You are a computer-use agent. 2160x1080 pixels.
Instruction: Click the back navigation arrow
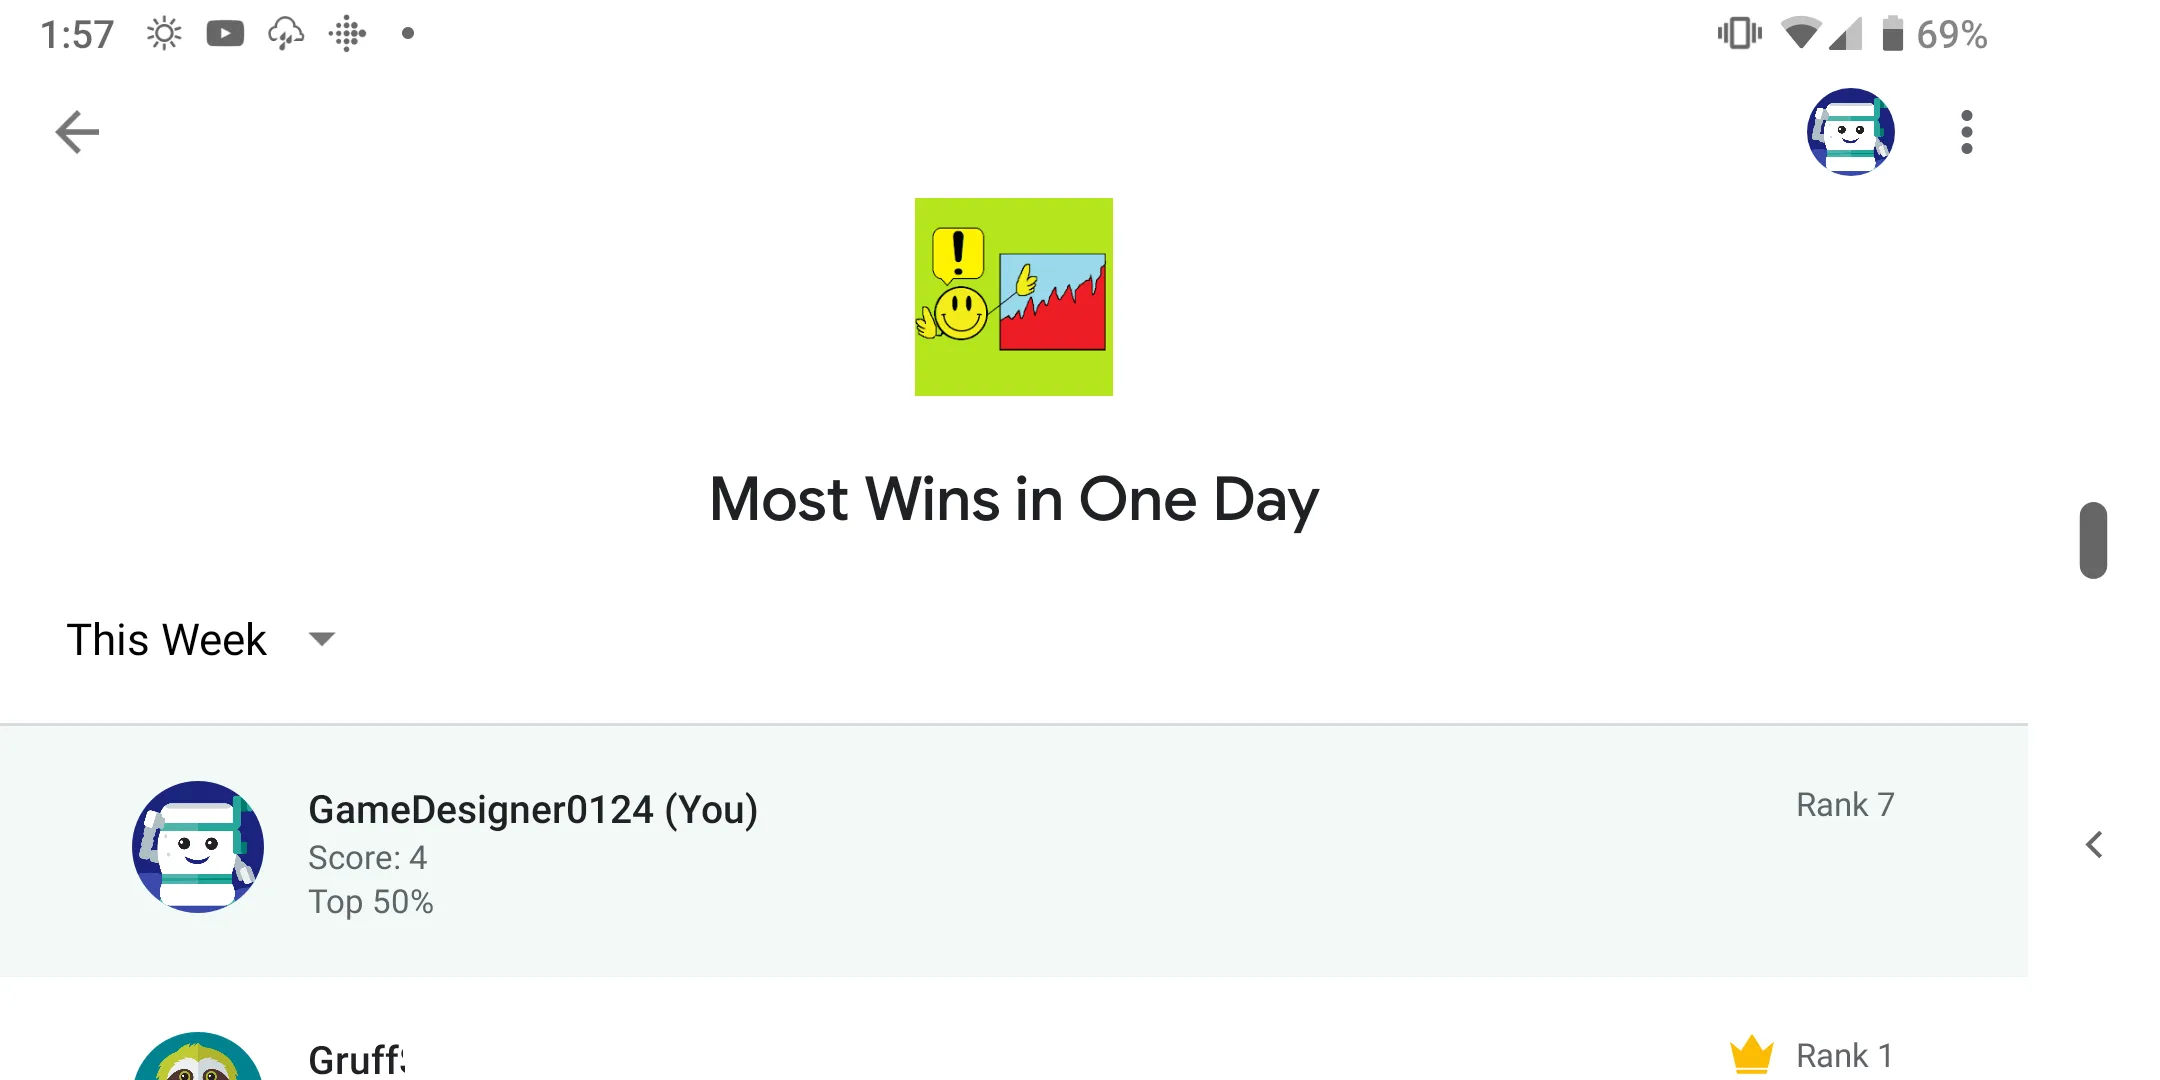coord(77,132)
